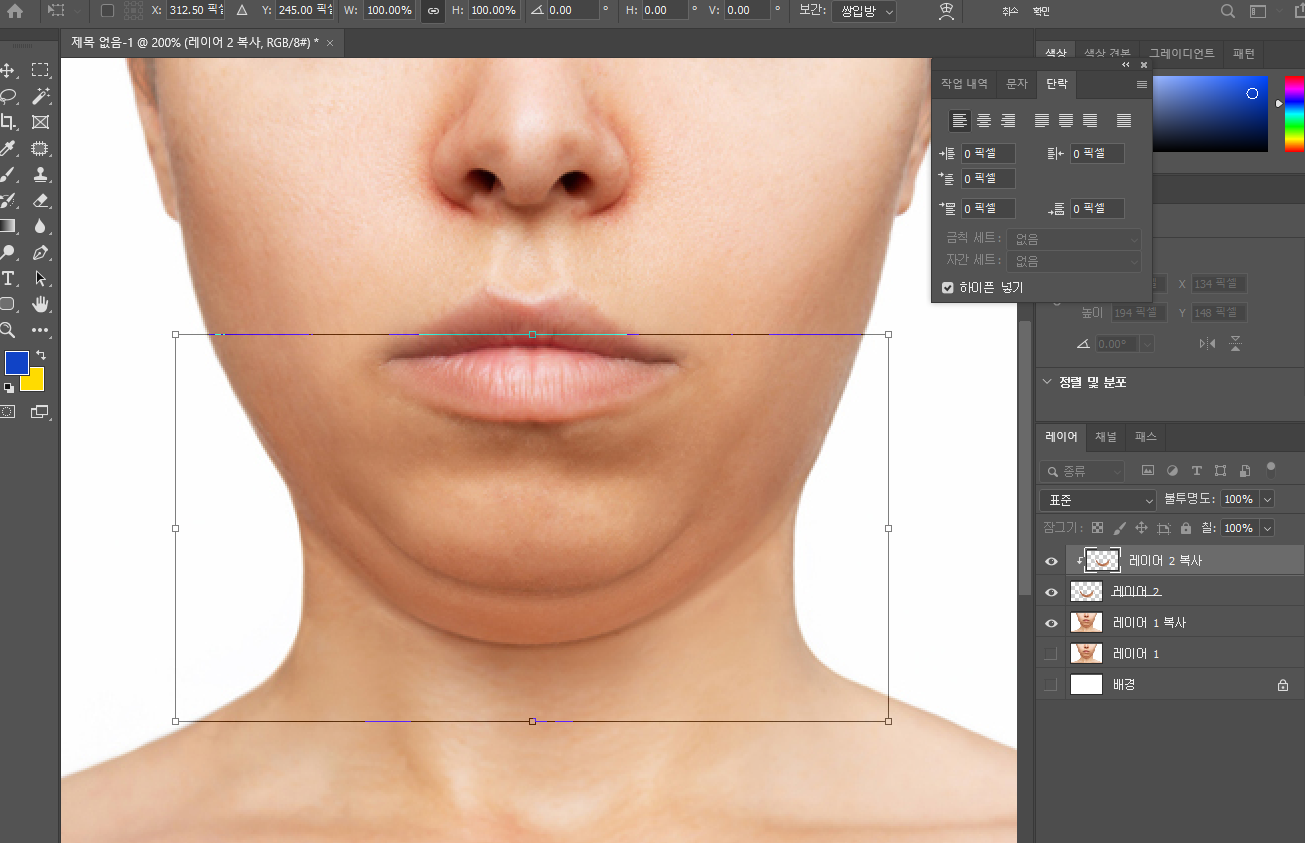Open the 종류 layer filter dropdown

point(1082,470)
